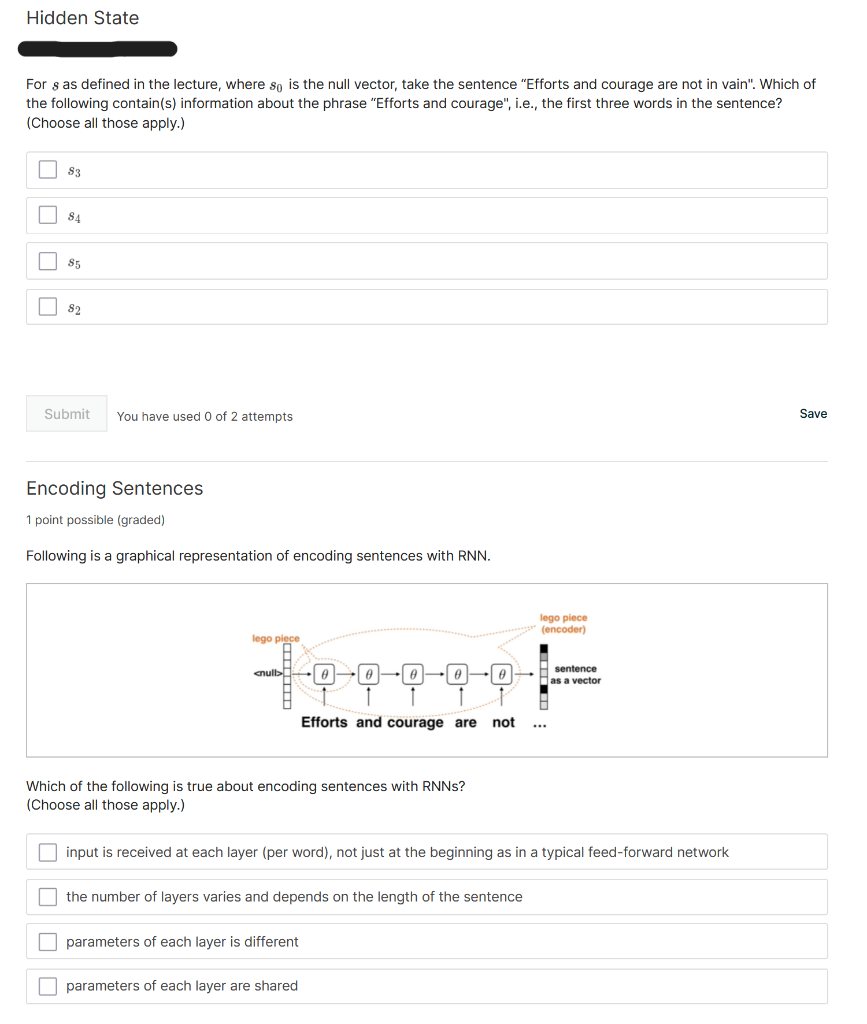Screen dimensions: 867x1024
Task: Check the answer option s3
Action: click(x=47, y=169)
